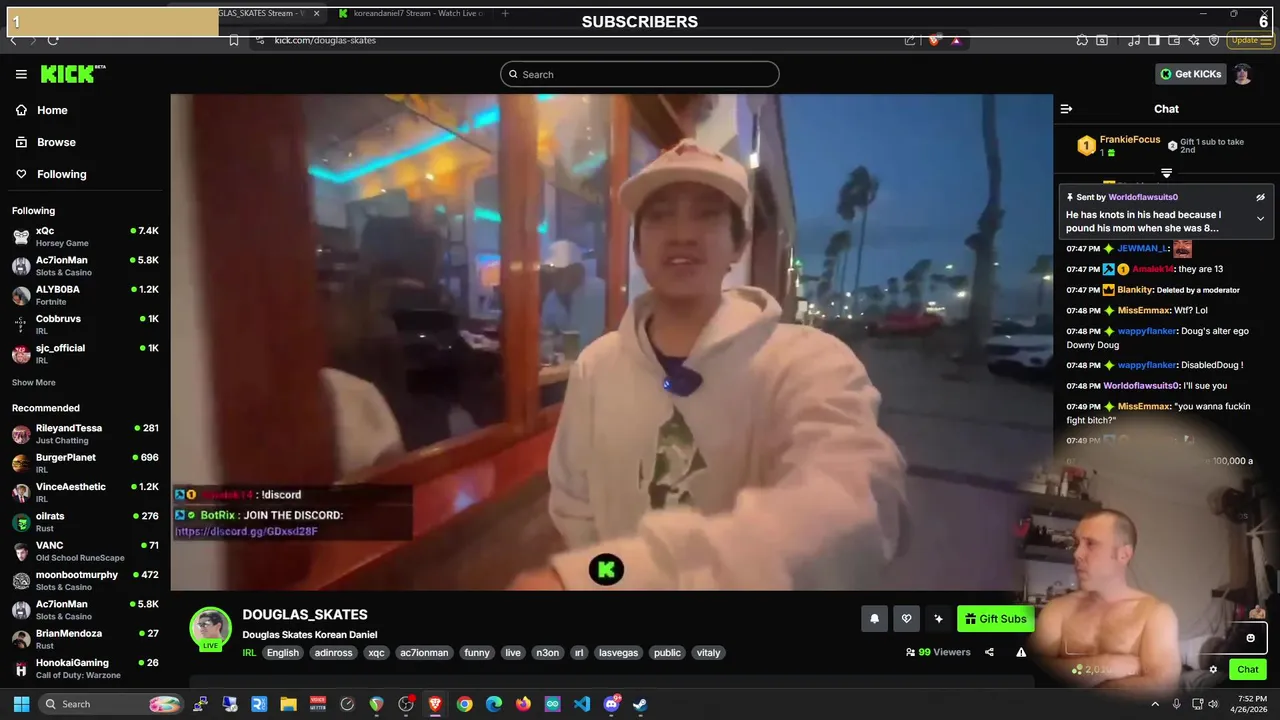Open the user profile avatar menu

(x=1243, y=74)
